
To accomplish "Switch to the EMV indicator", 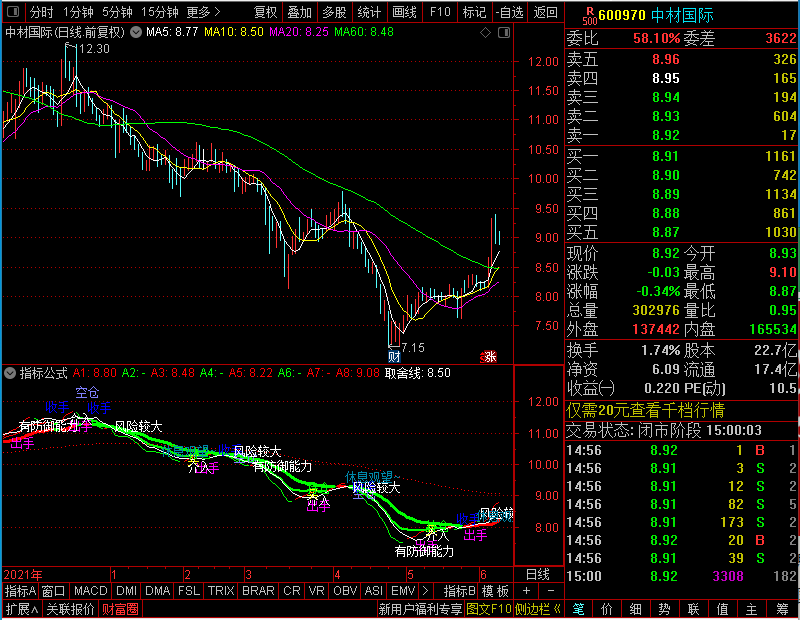I will pyautogui.click(x=403, y=591).
